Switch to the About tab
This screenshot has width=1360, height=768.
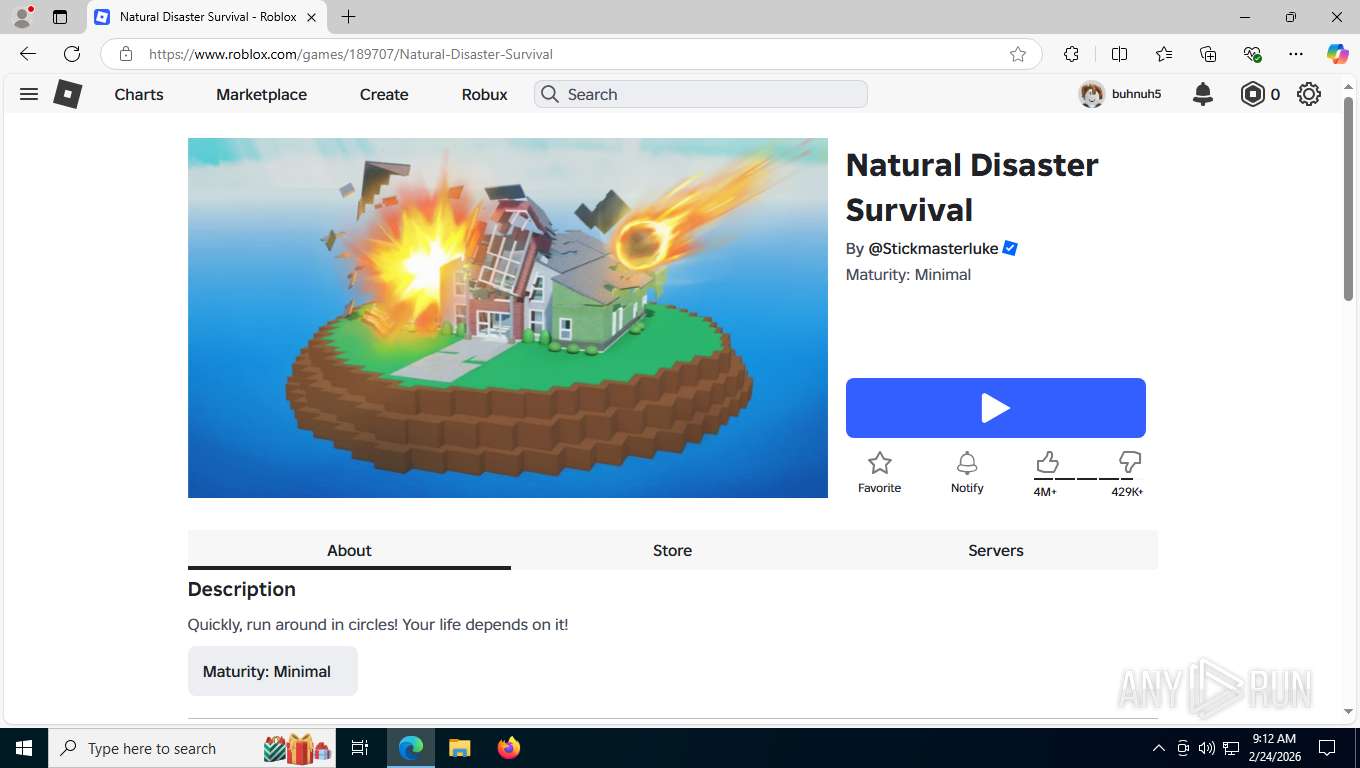tap(349, 550)
